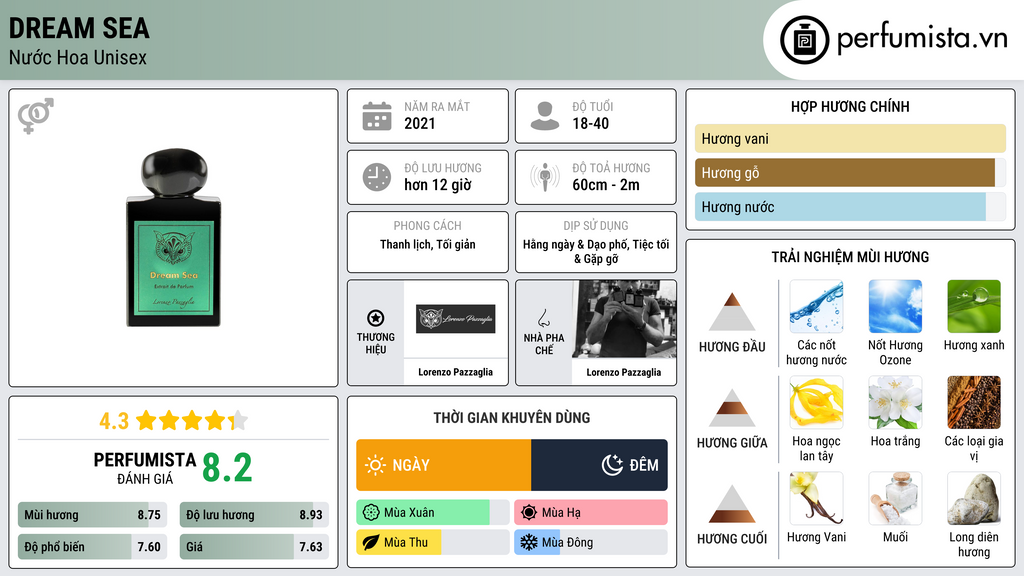Click the star rating icons next to 4.3
Image resolution: width=1024 pixels, height=576 pixels.
tap(192, 421)
